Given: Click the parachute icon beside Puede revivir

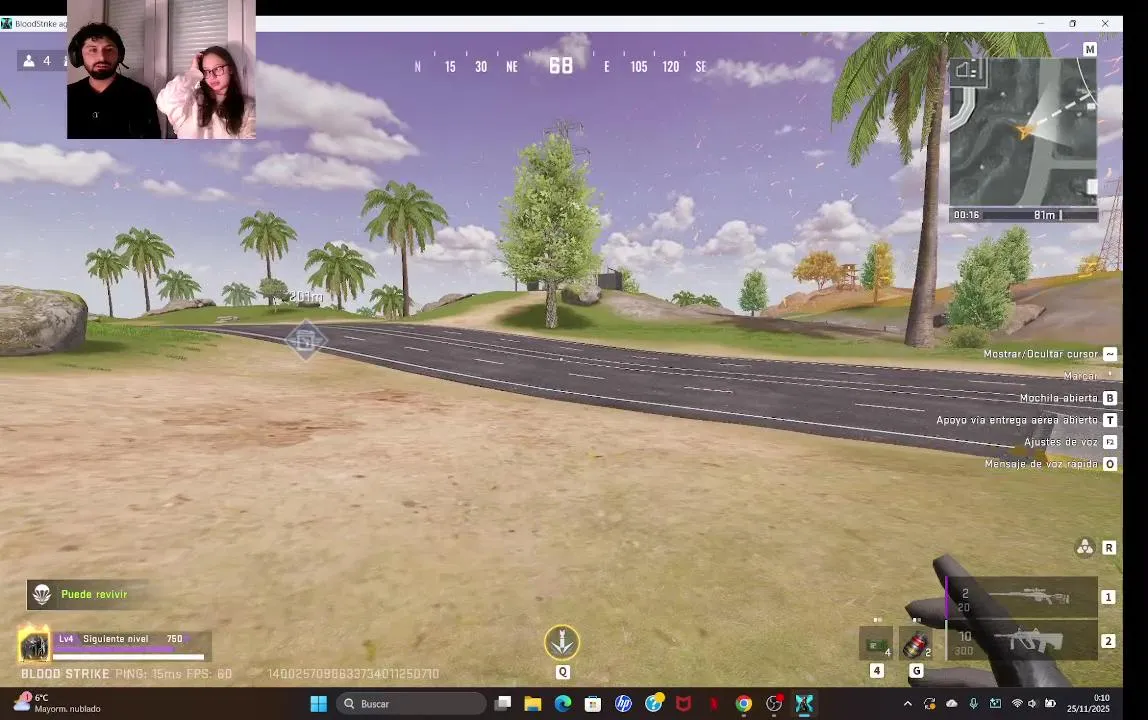Looking at the screenshot, I should tap(42, 594).
